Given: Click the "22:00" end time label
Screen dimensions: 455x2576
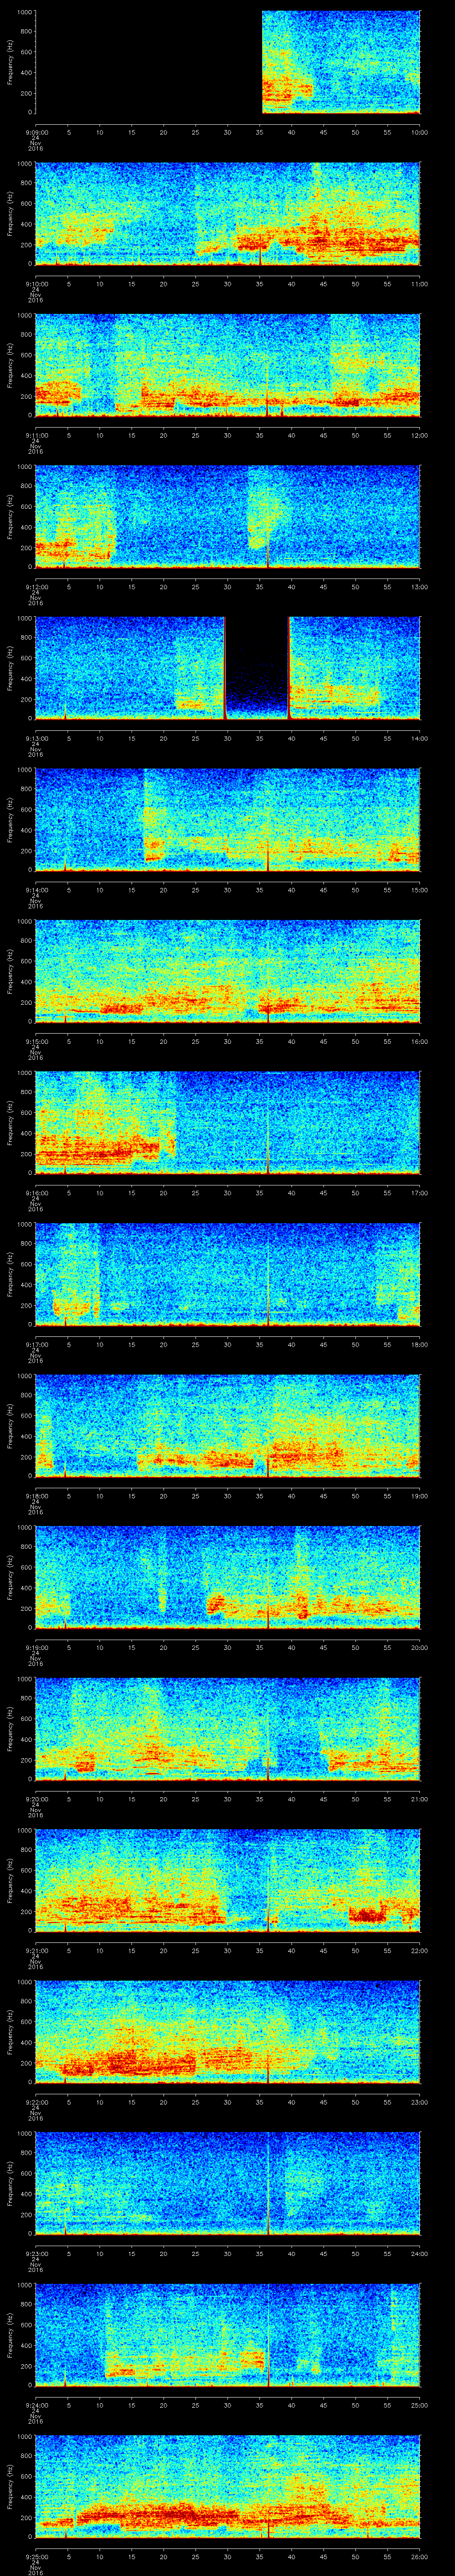Looking at the screenshot, I should pyautogui.click(x=419, y=1950).
